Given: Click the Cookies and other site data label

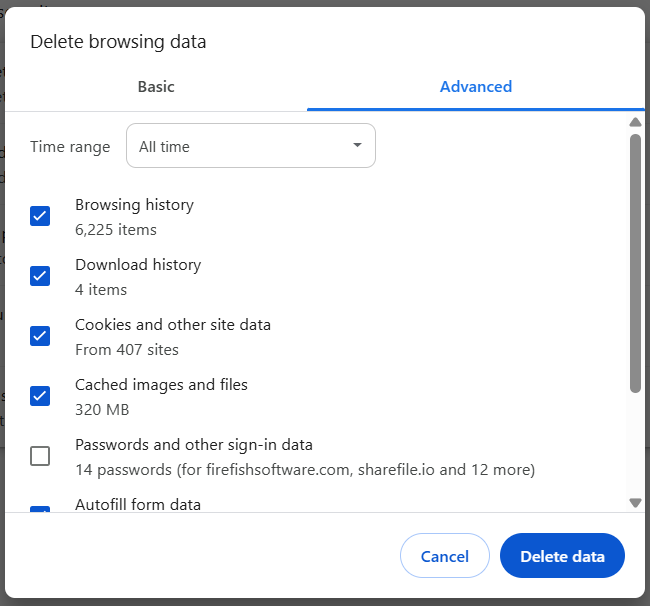Looking at the screenshot, I should pos(173,325).
